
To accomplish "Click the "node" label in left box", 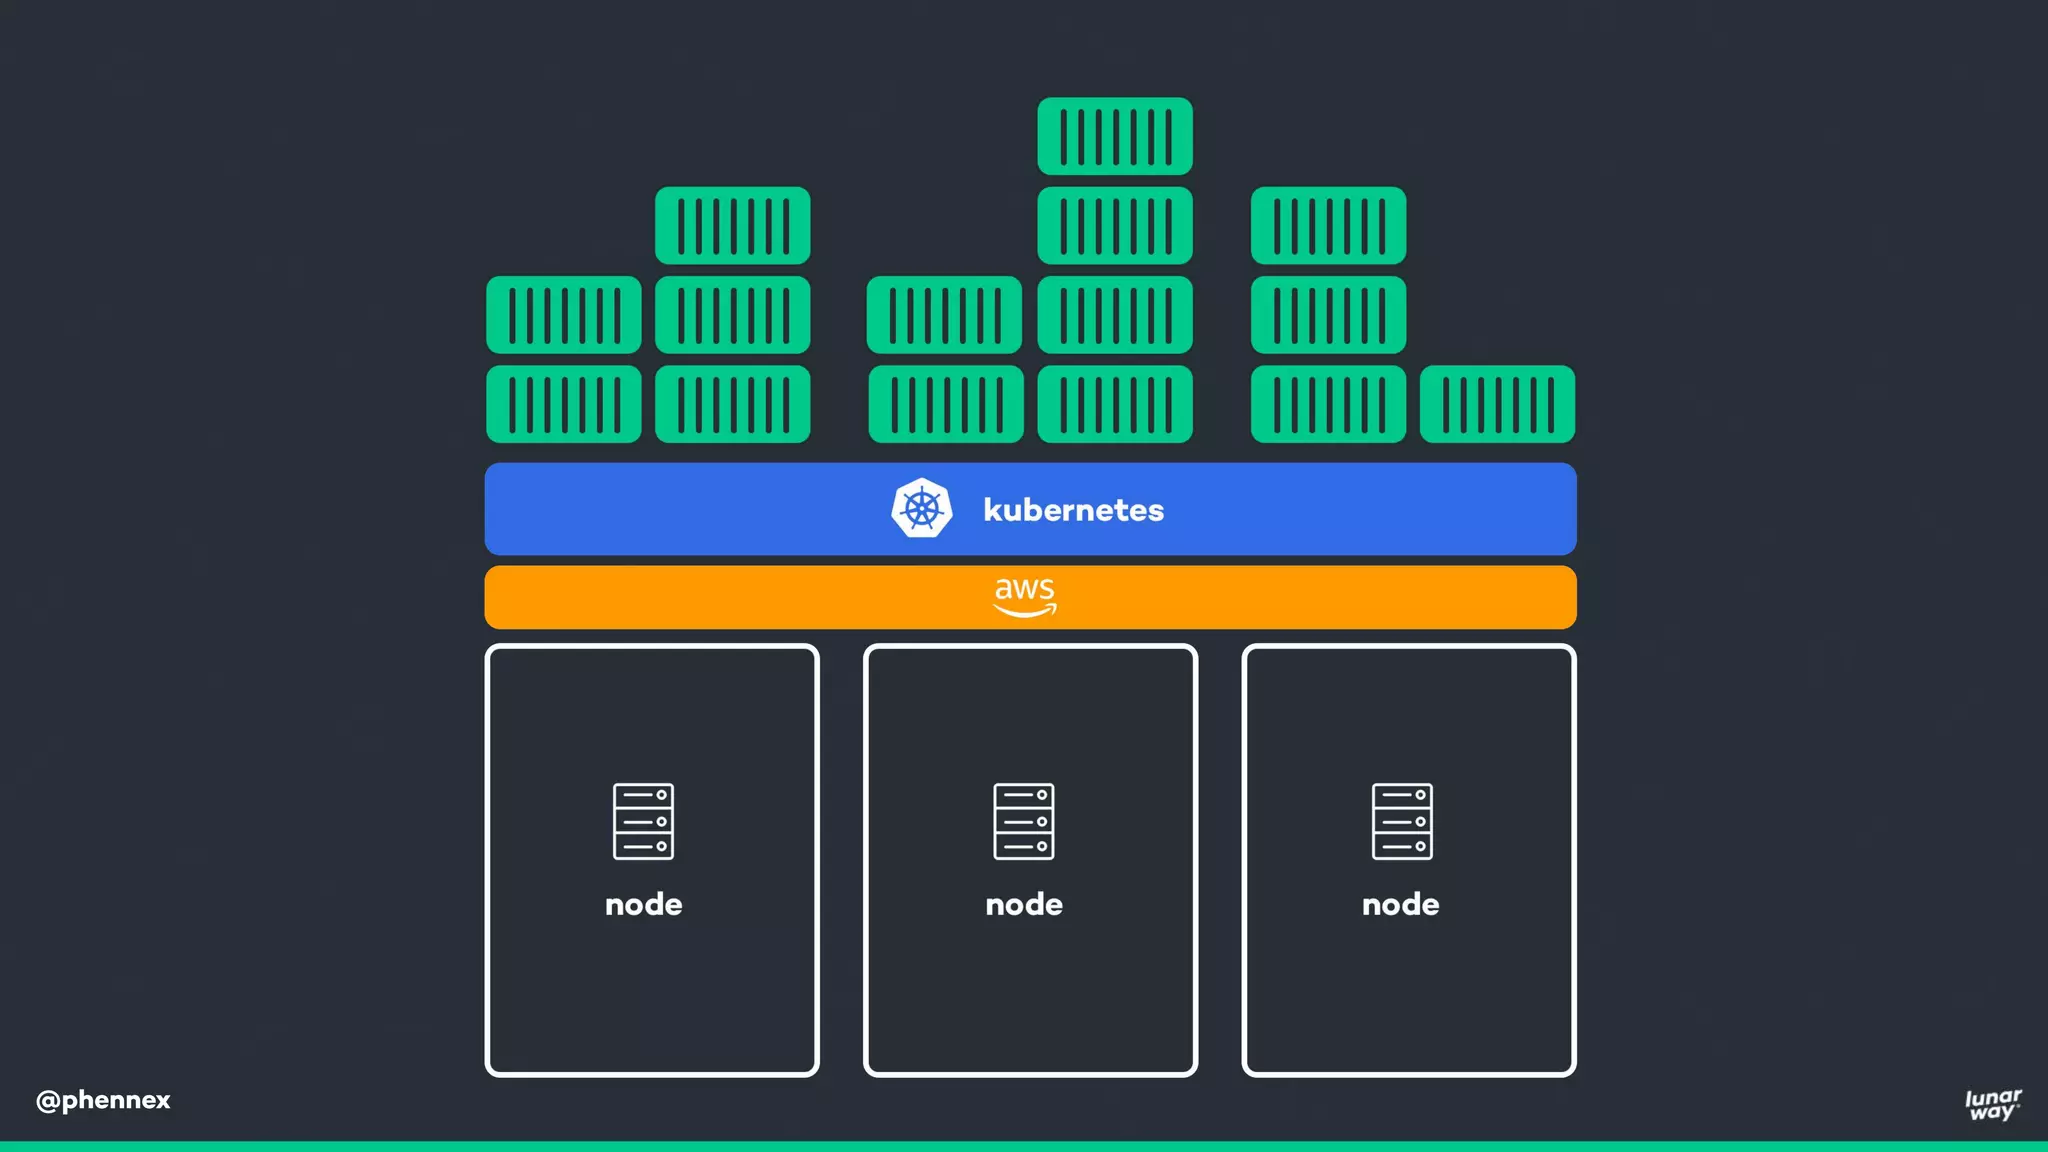I will 643,904.
